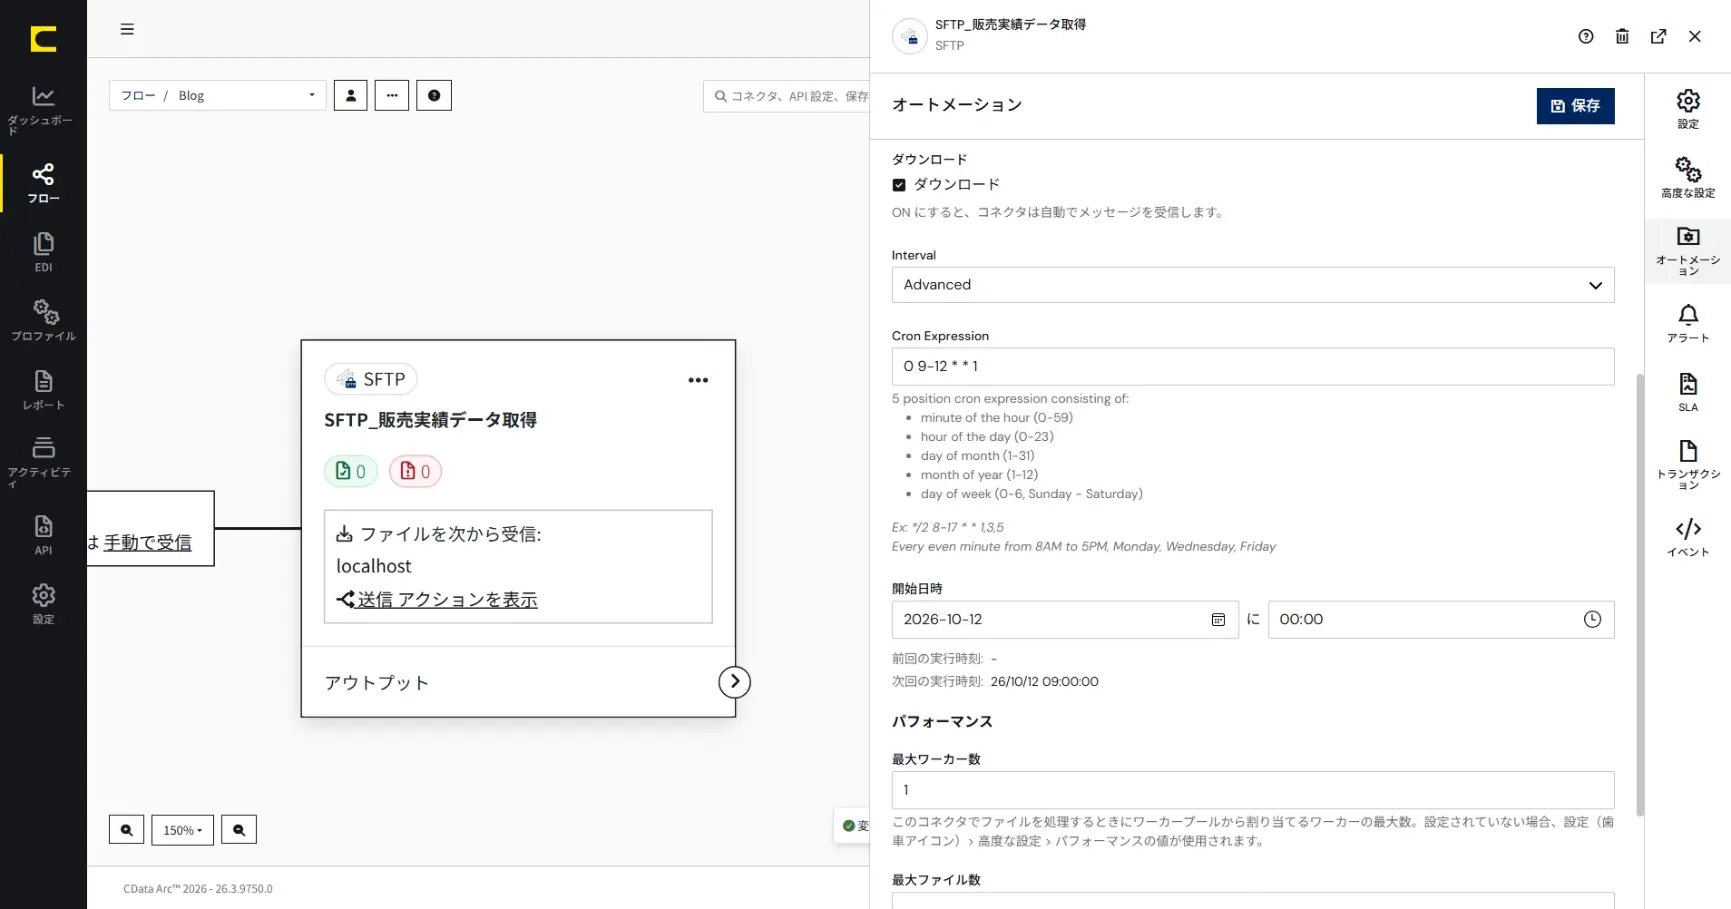Open the レポート page in the sidebar

43,389
